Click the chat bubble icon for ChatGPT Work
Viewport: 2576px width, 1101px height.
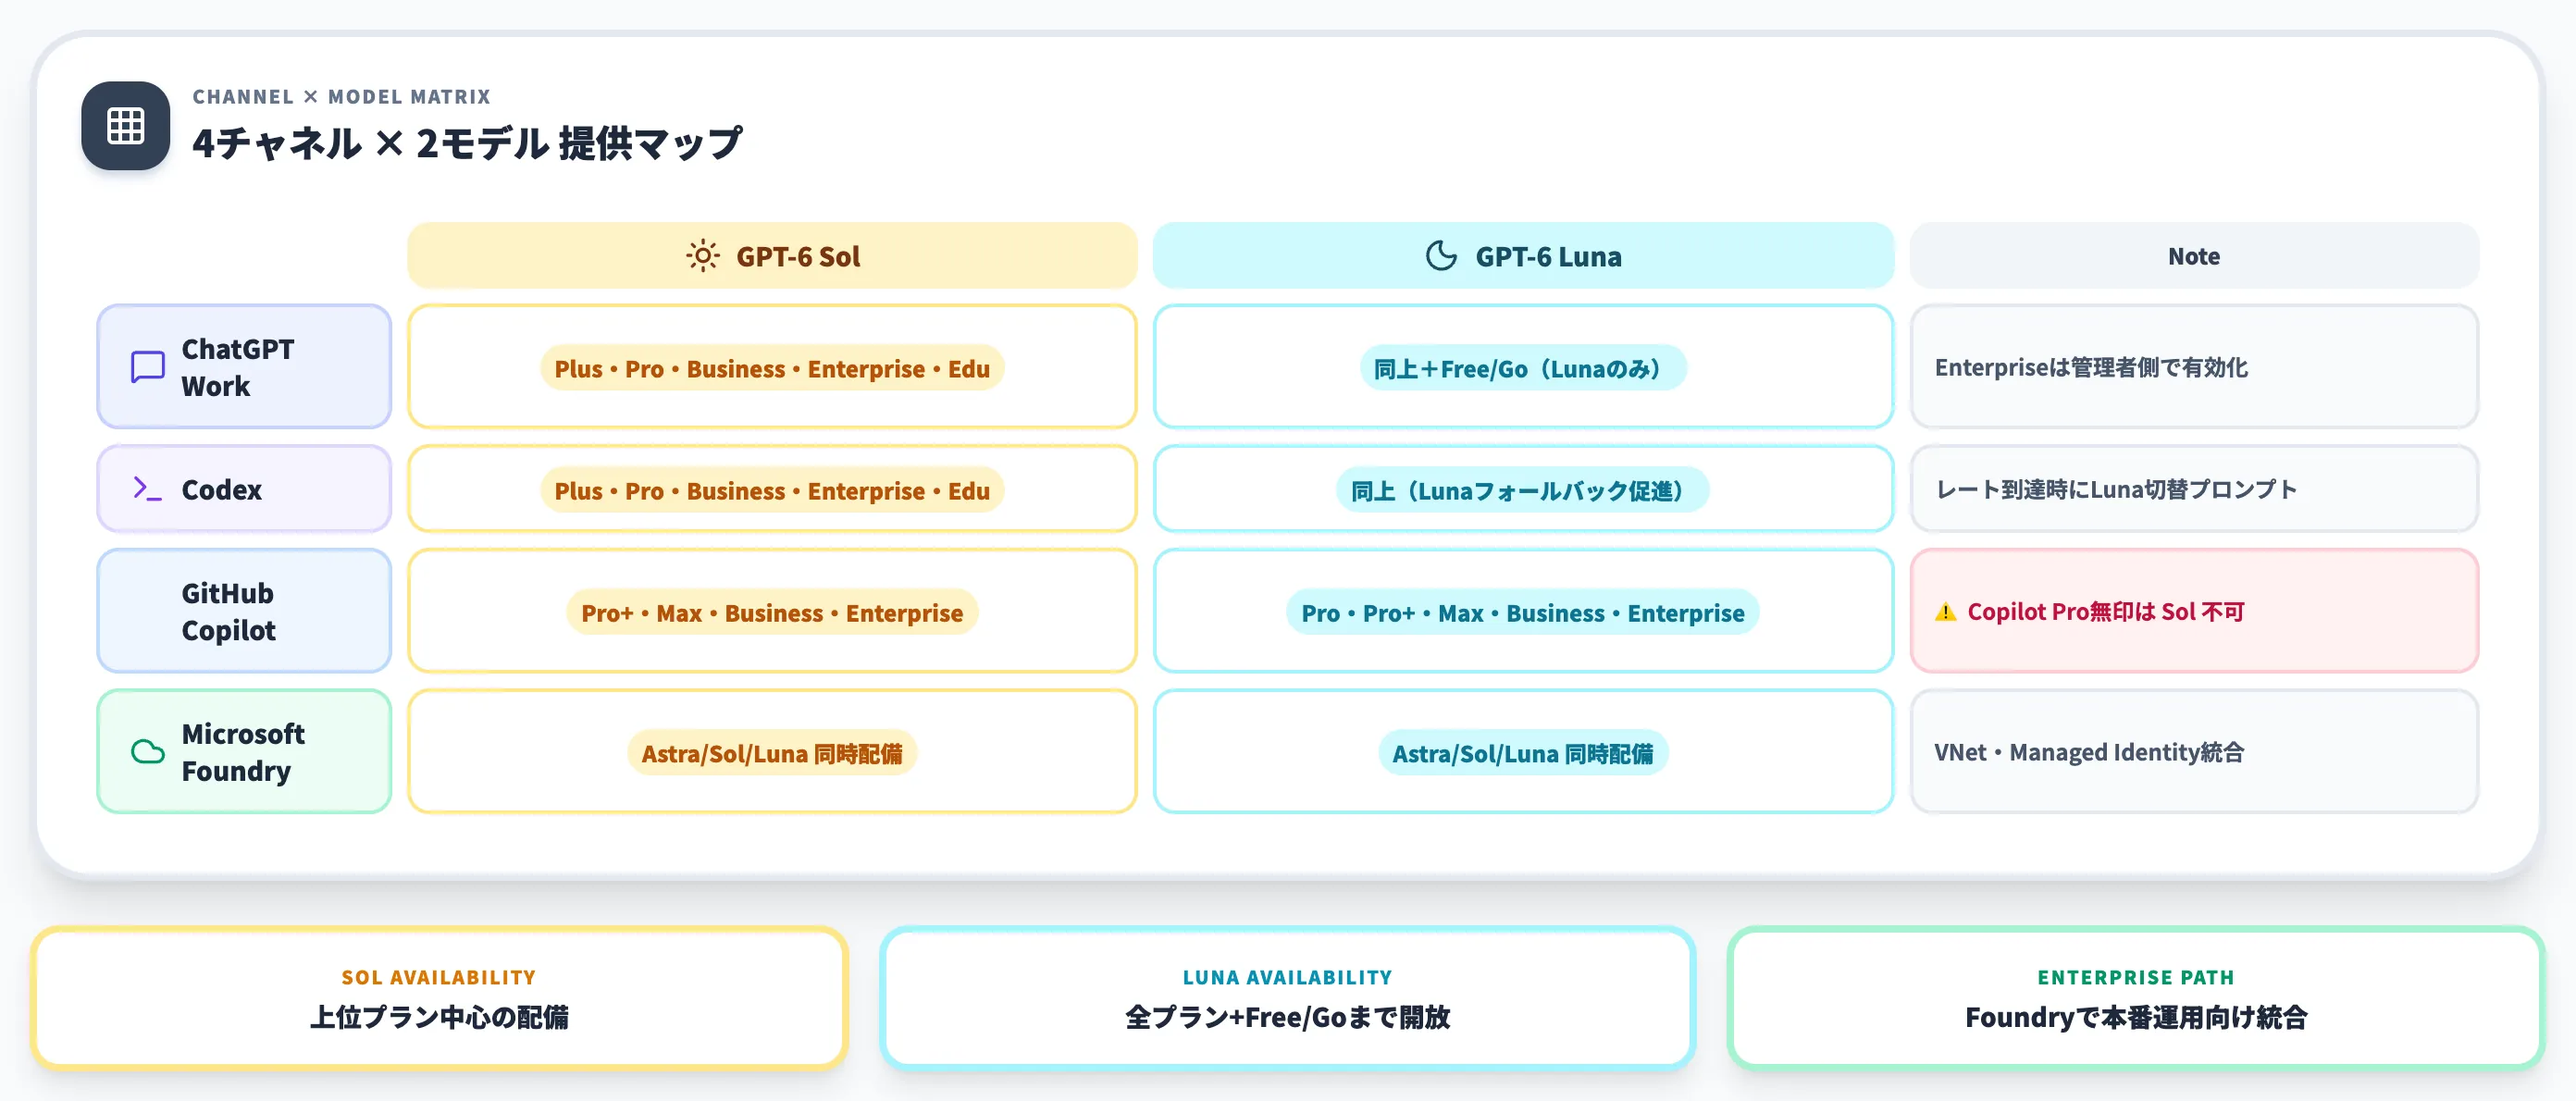click(x=148, y=367)
